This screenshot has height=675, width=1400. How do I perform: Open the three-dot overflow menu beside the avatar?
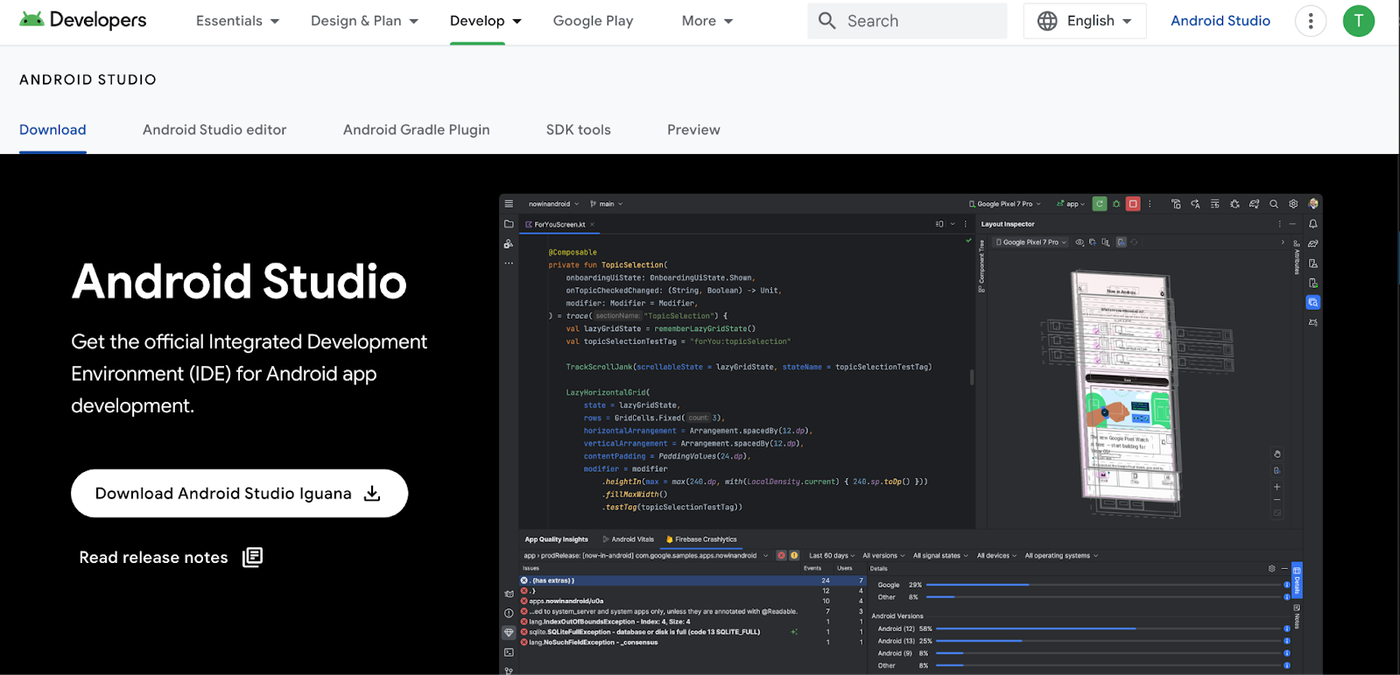point(1310,21)
